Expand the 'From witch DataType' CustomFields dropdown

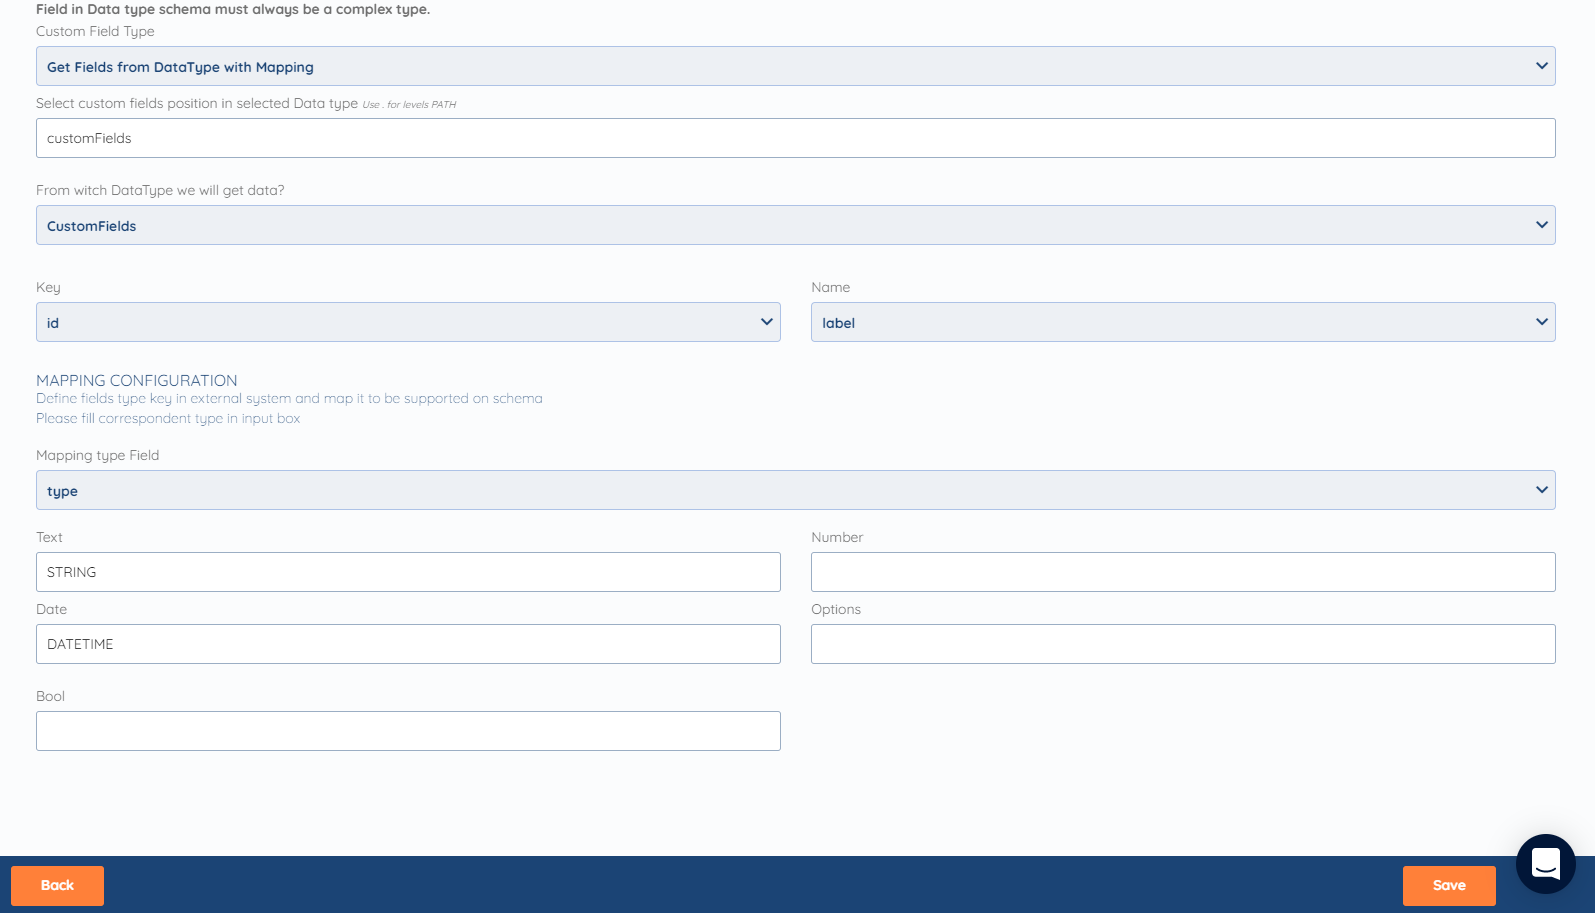point(795,225)
